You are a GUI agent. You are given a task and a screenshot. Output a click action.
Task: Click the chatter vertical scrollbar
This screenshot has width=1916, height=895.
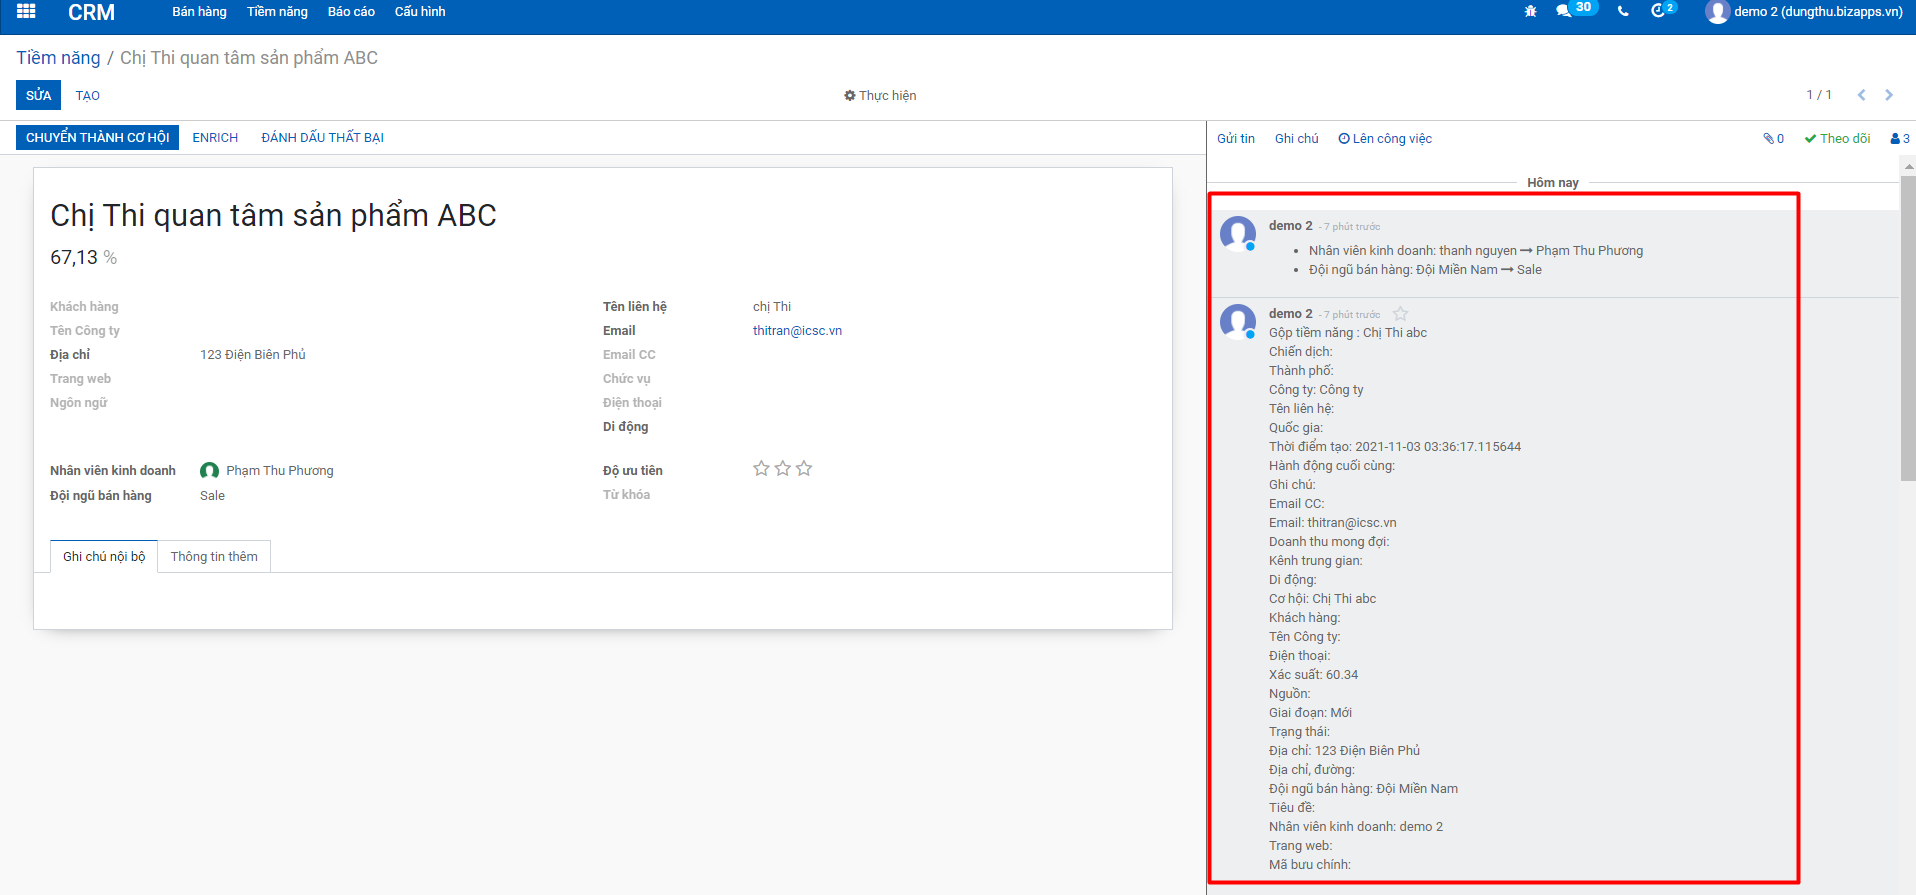tap(1907, 328)
